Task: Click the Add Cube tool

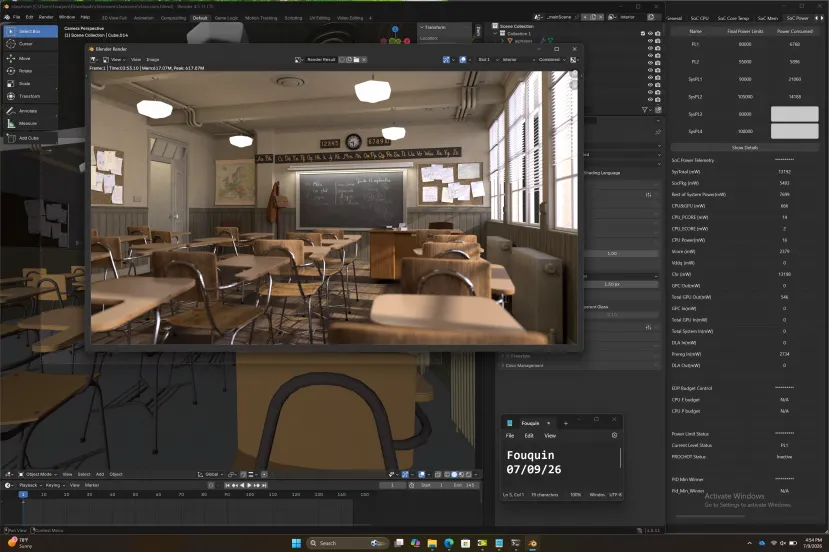Action: click(31, 138)
